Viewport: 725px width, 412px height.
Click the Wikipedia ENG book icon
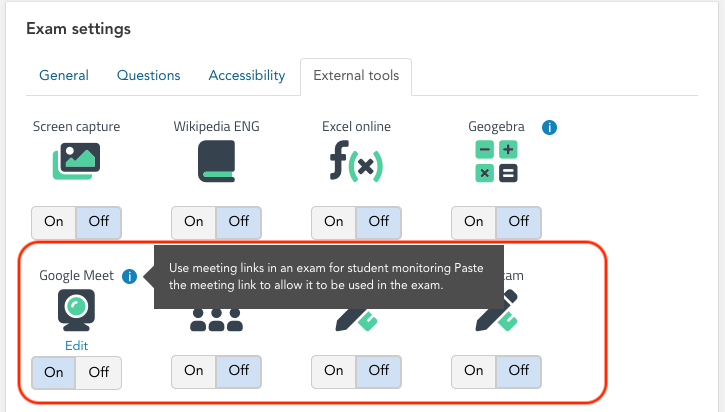216,161
